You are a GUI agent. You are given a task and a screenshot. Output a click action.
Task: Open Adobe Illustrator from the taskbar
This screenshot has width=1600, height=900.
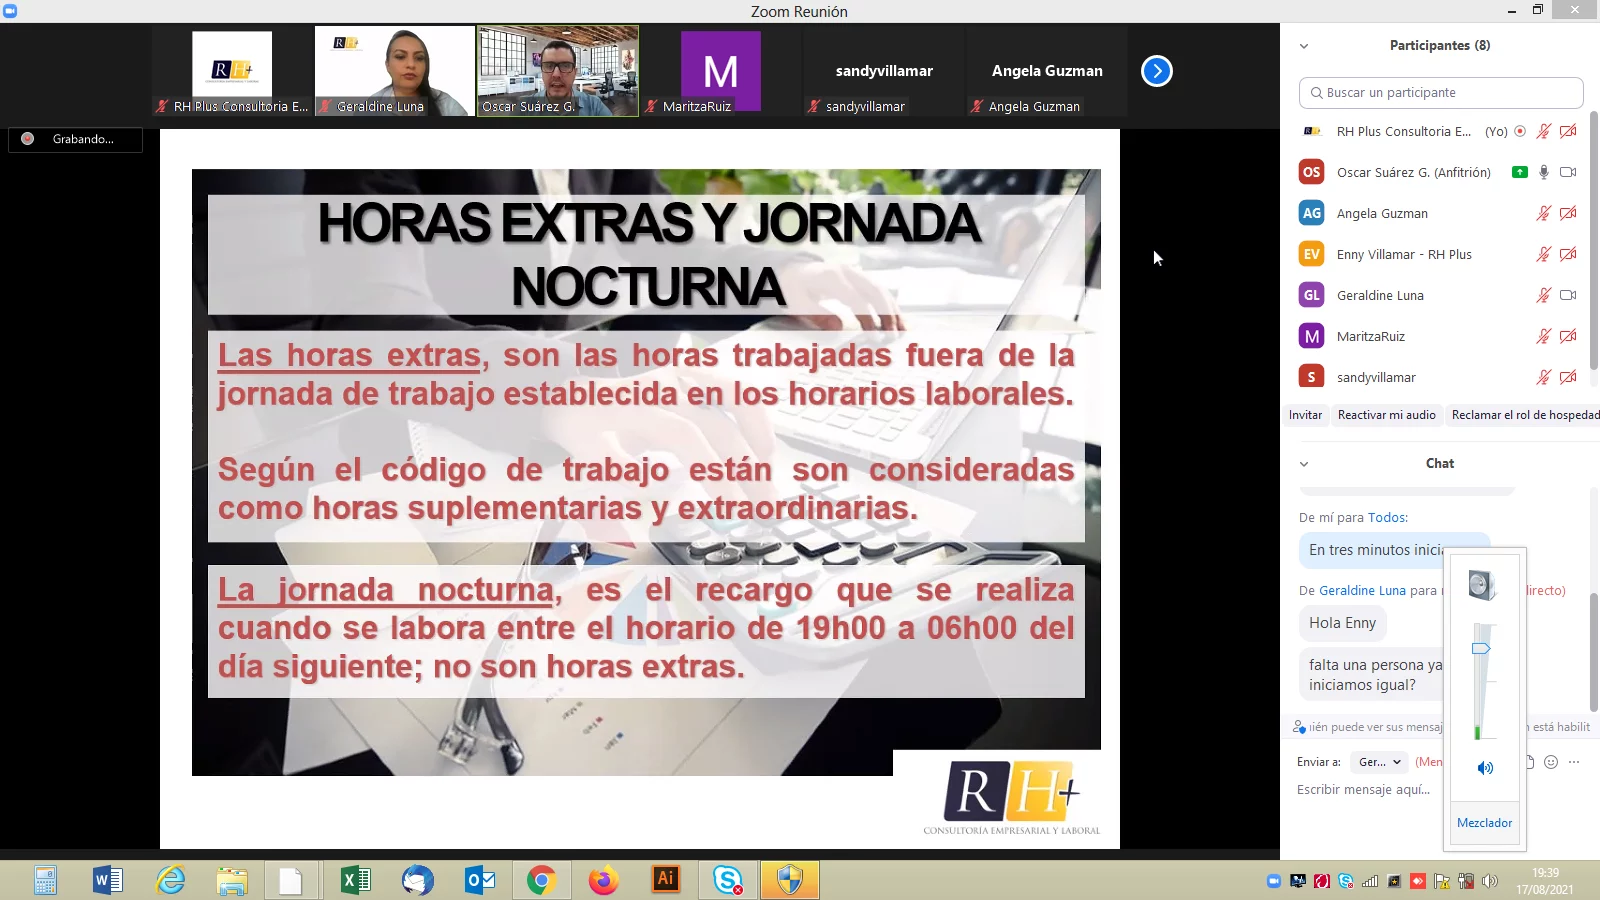tap(665, 879)
